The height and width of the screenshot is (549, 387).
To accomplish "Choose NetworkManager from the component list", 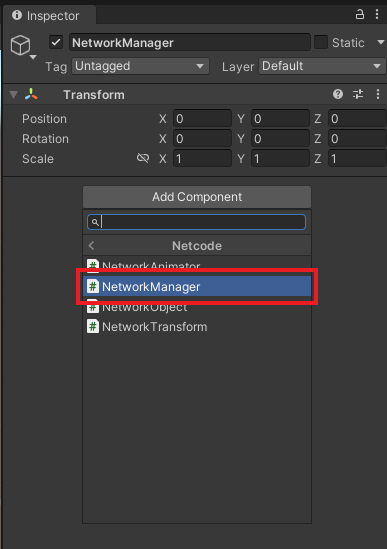I will click(x=197, y=286).
